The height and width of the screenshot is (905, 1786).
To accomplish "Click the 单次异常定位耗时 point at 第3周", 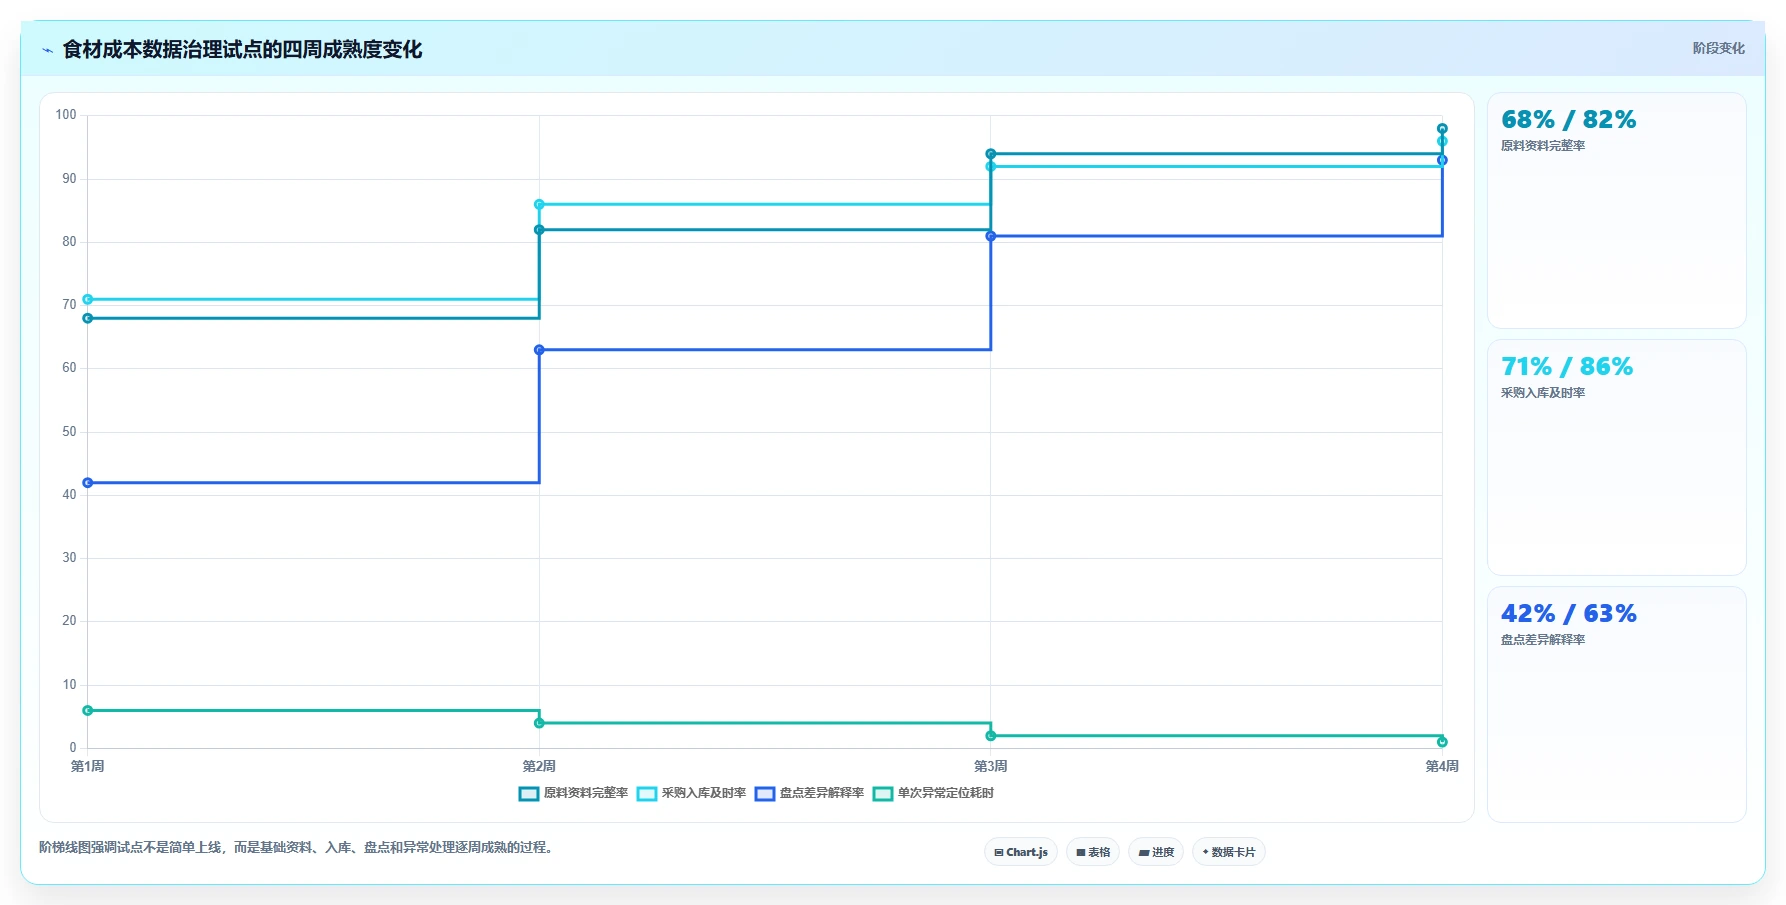I will click(991, 736).
